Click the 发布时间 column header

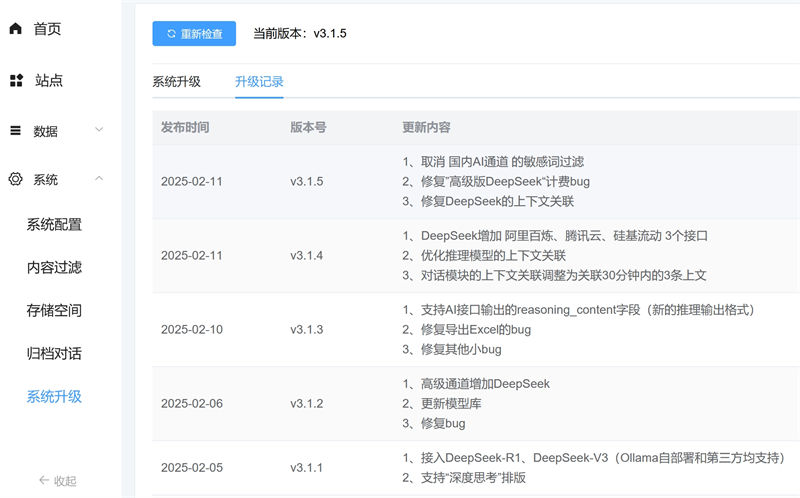coord(185,127)
